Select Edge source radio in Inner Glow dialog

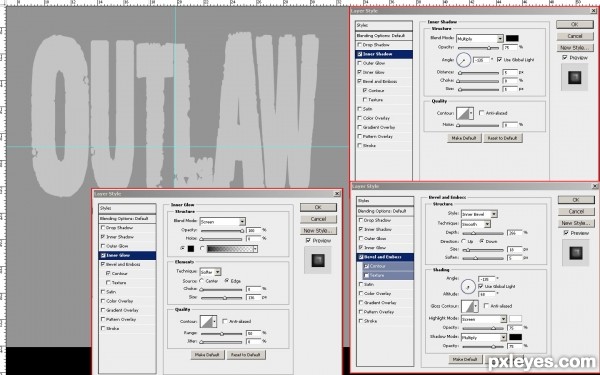(x=227, y=281)
